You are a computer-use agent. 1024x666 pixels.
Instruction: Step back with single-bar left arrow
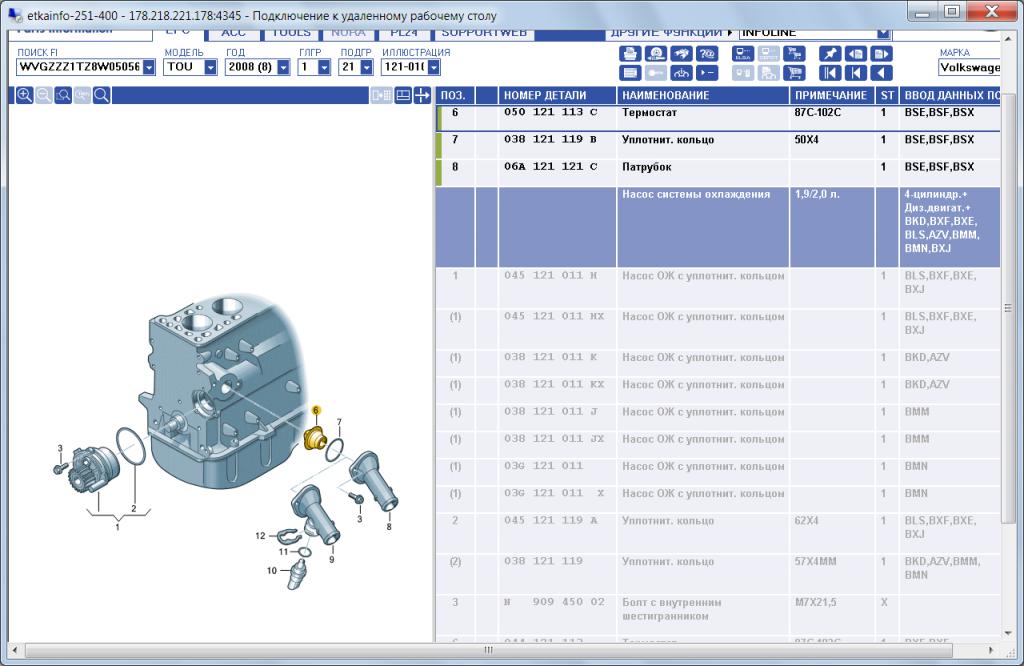(856, 73)
